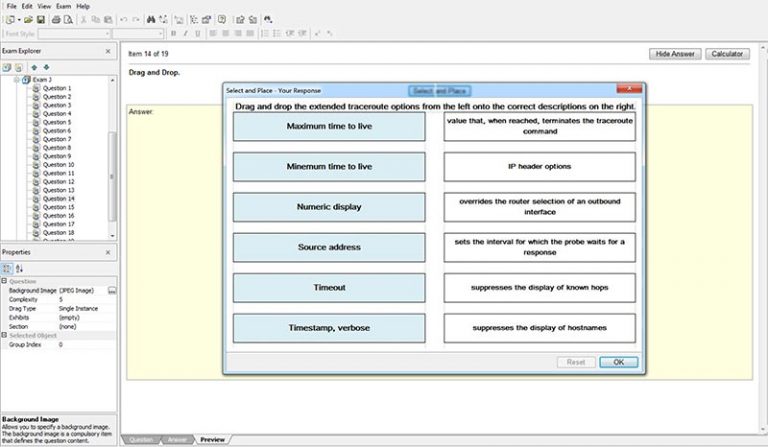
Task: Open the Font Style dropdown
Action: [x=132, y=33]
